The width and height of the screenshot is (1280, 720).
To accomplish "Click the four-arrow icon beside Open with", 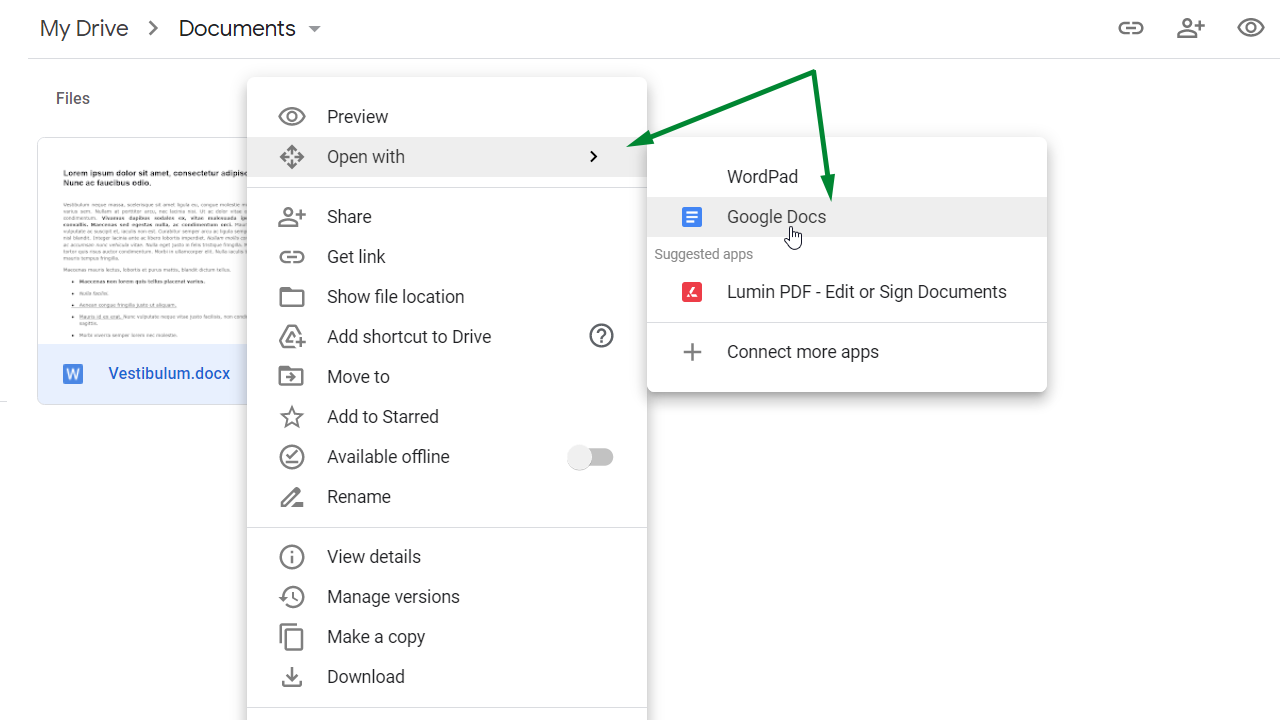I will pyautogui.click(x=291, y=157).
